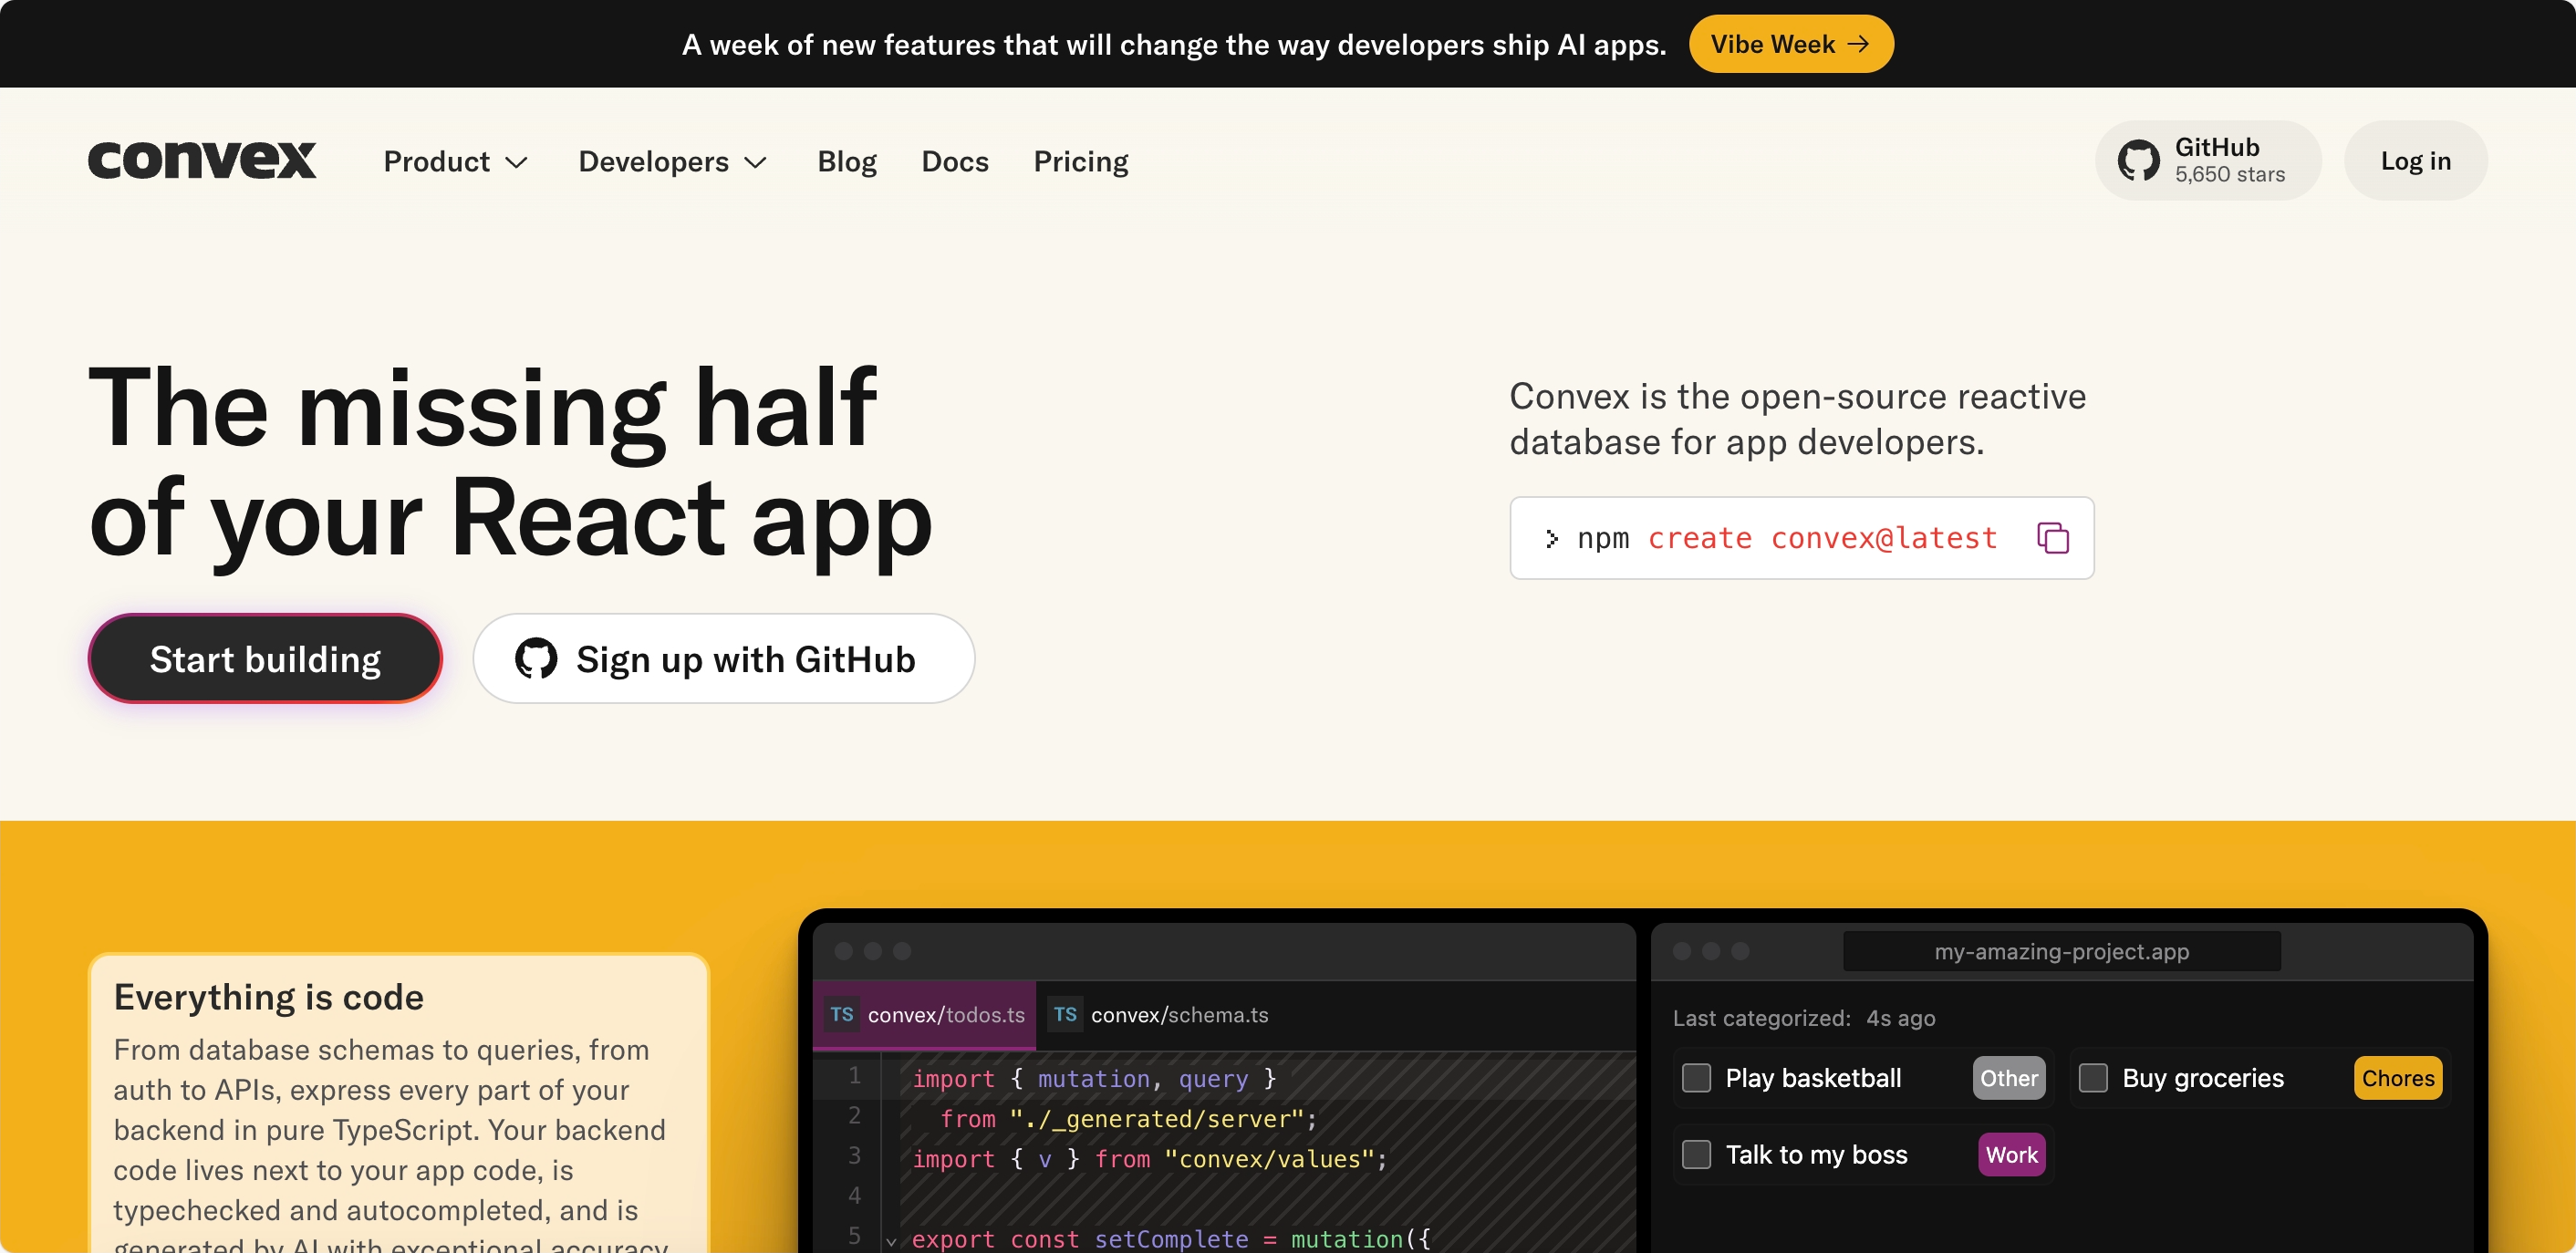
Task: Click the TS icon on todos.ts tab
Action: [x=842, y=1015]
